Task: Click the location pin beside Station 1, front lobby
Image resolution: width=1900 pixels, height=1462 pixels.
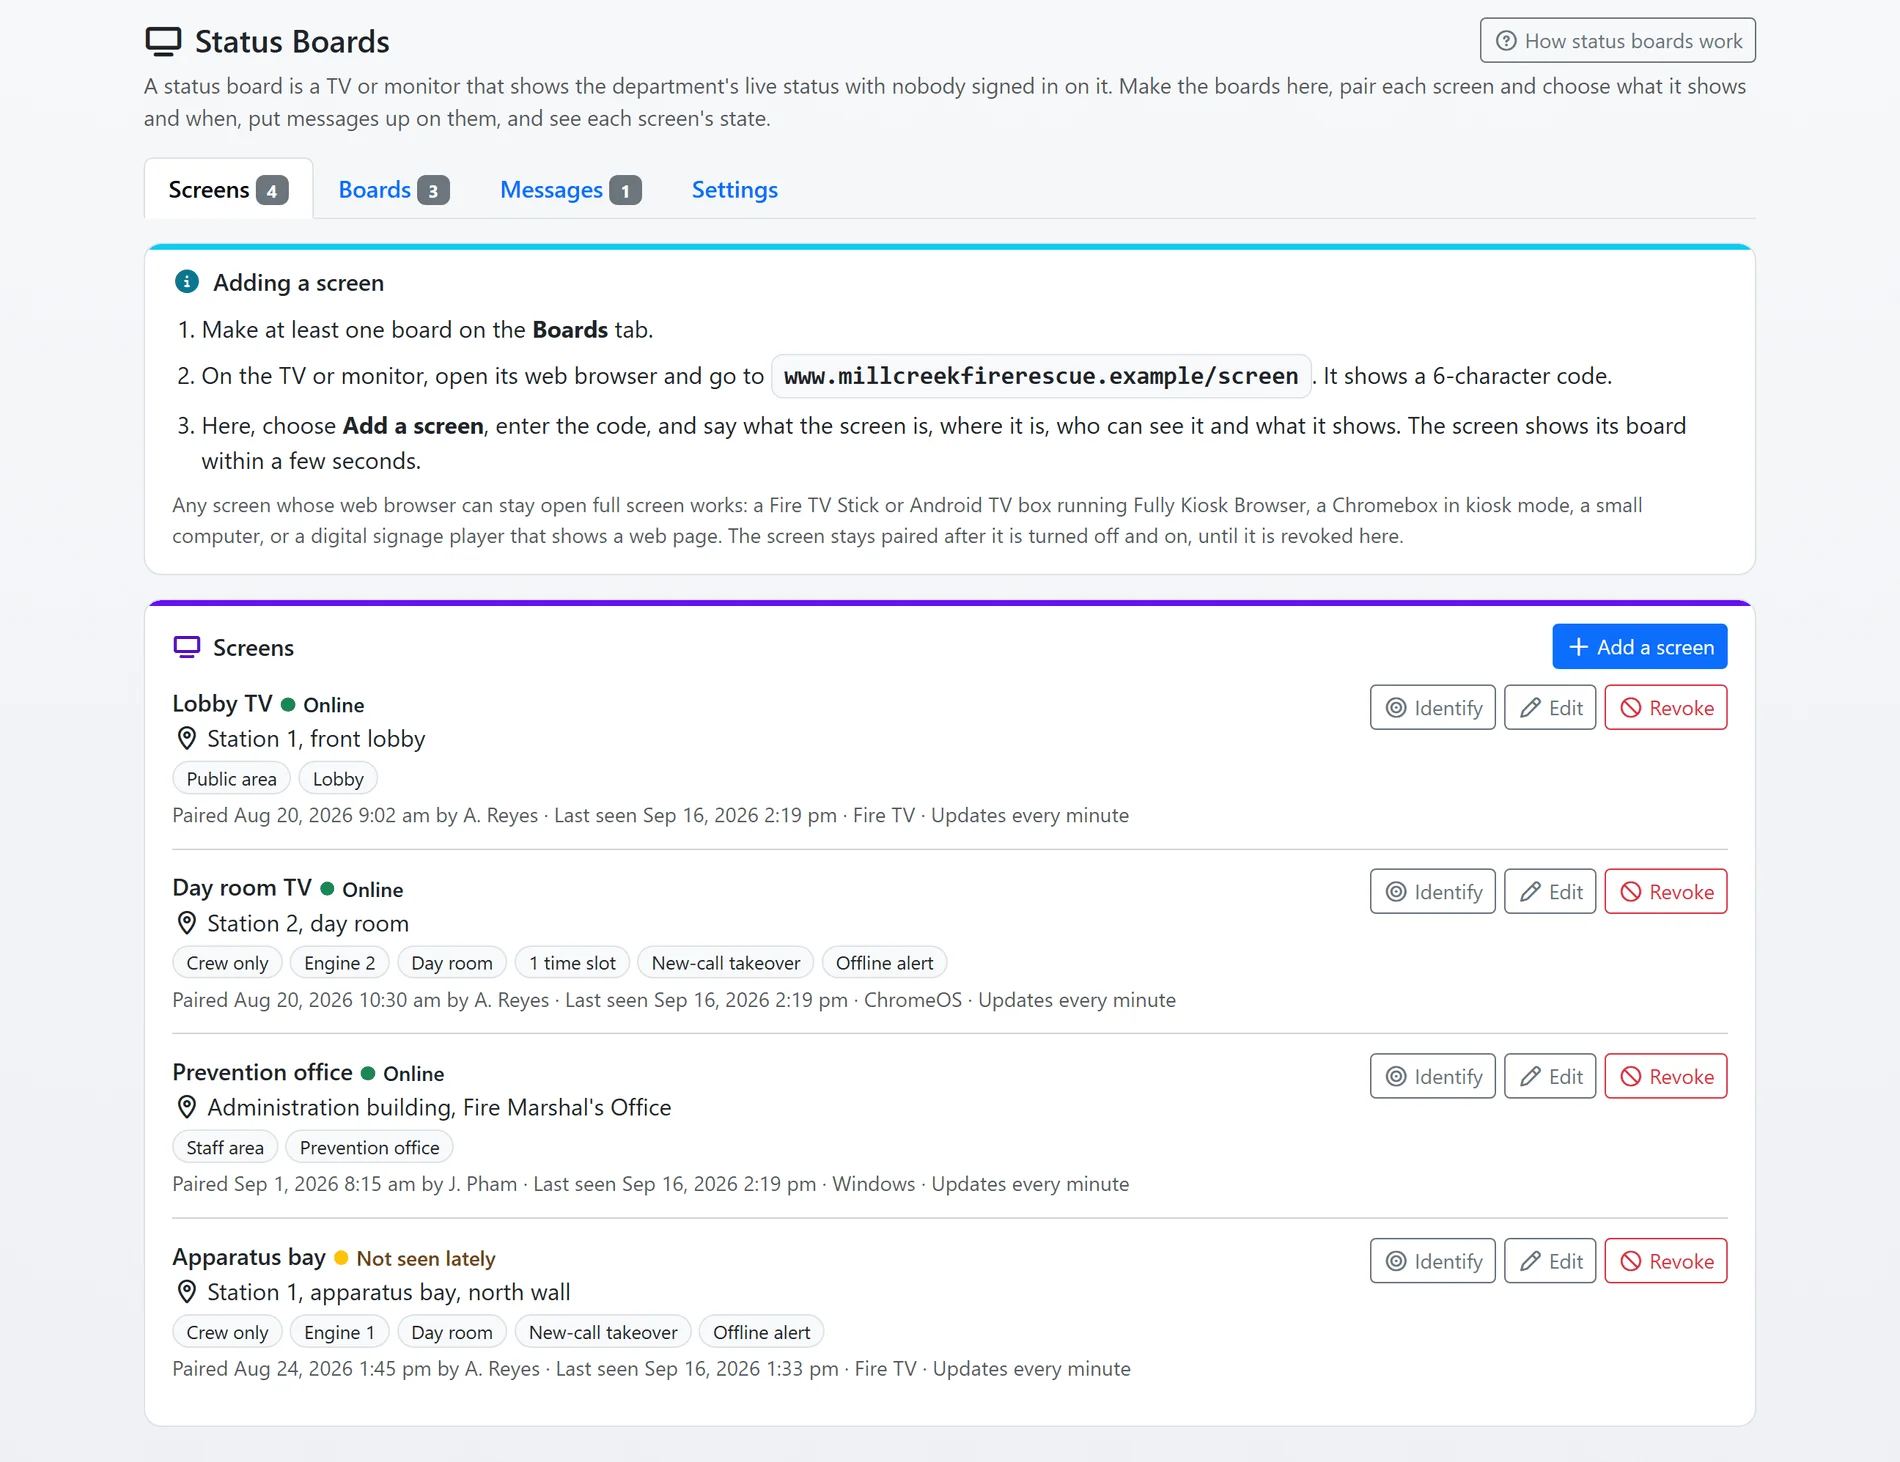Action: coord(186,739)
